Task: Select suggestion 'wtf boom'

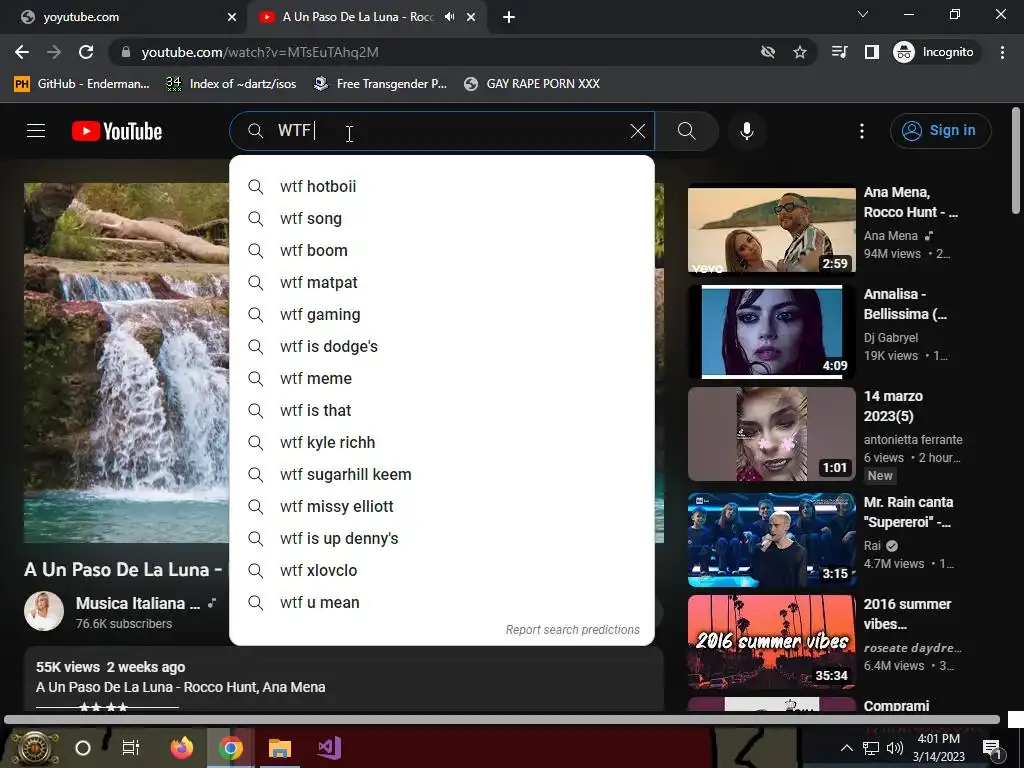Action: [x=441, y=251]
